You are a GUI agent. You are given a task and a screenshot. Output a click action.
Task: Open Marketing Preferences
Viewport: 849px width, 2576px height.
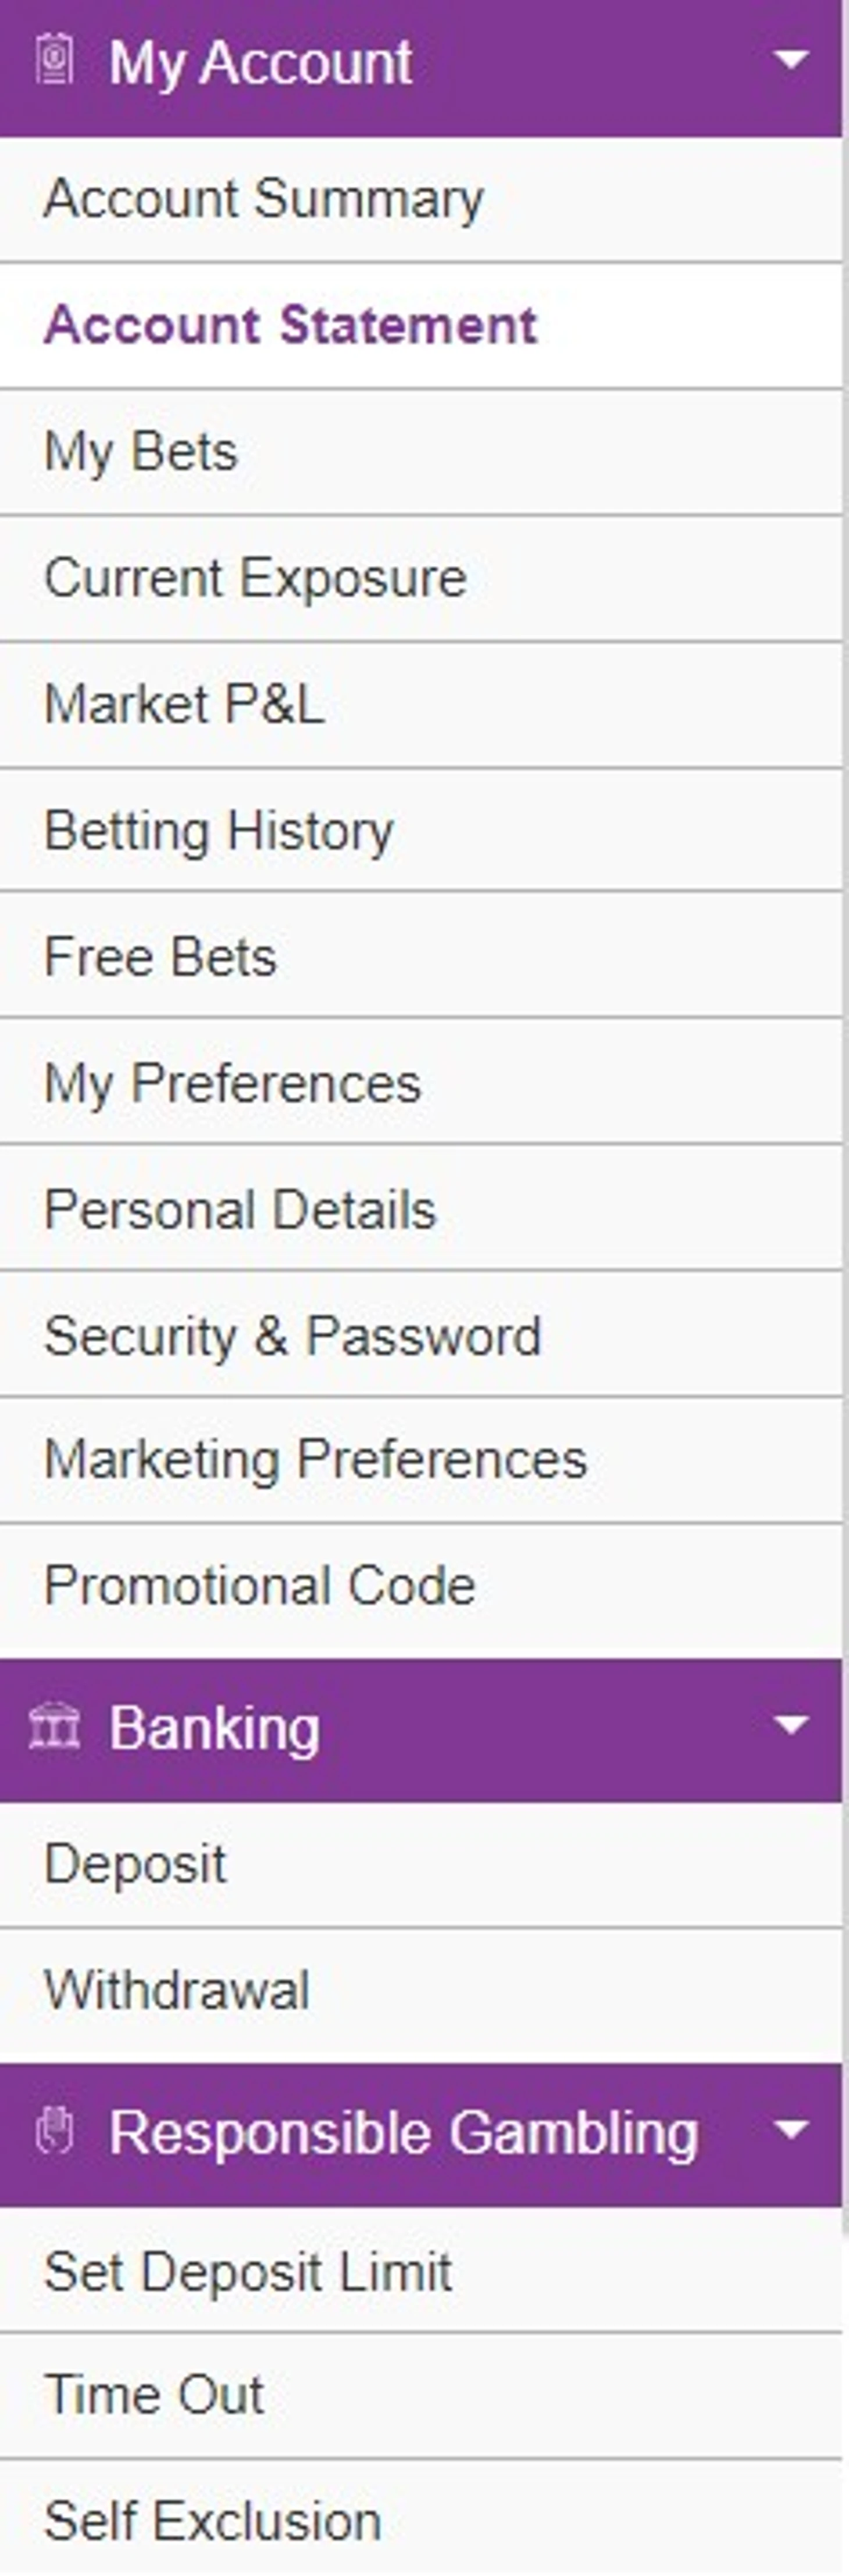coord(421,1461)
